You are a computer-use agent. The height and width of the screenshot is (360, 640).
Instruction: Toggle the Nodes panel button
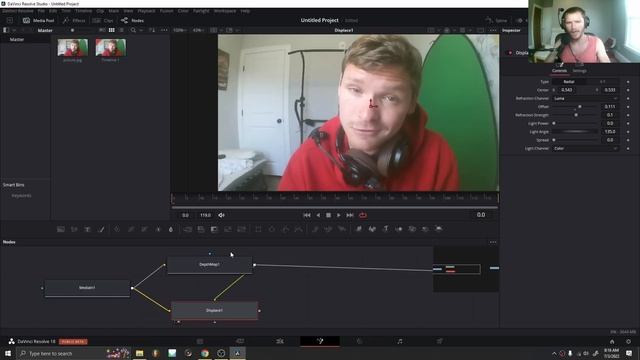point(132,20)
